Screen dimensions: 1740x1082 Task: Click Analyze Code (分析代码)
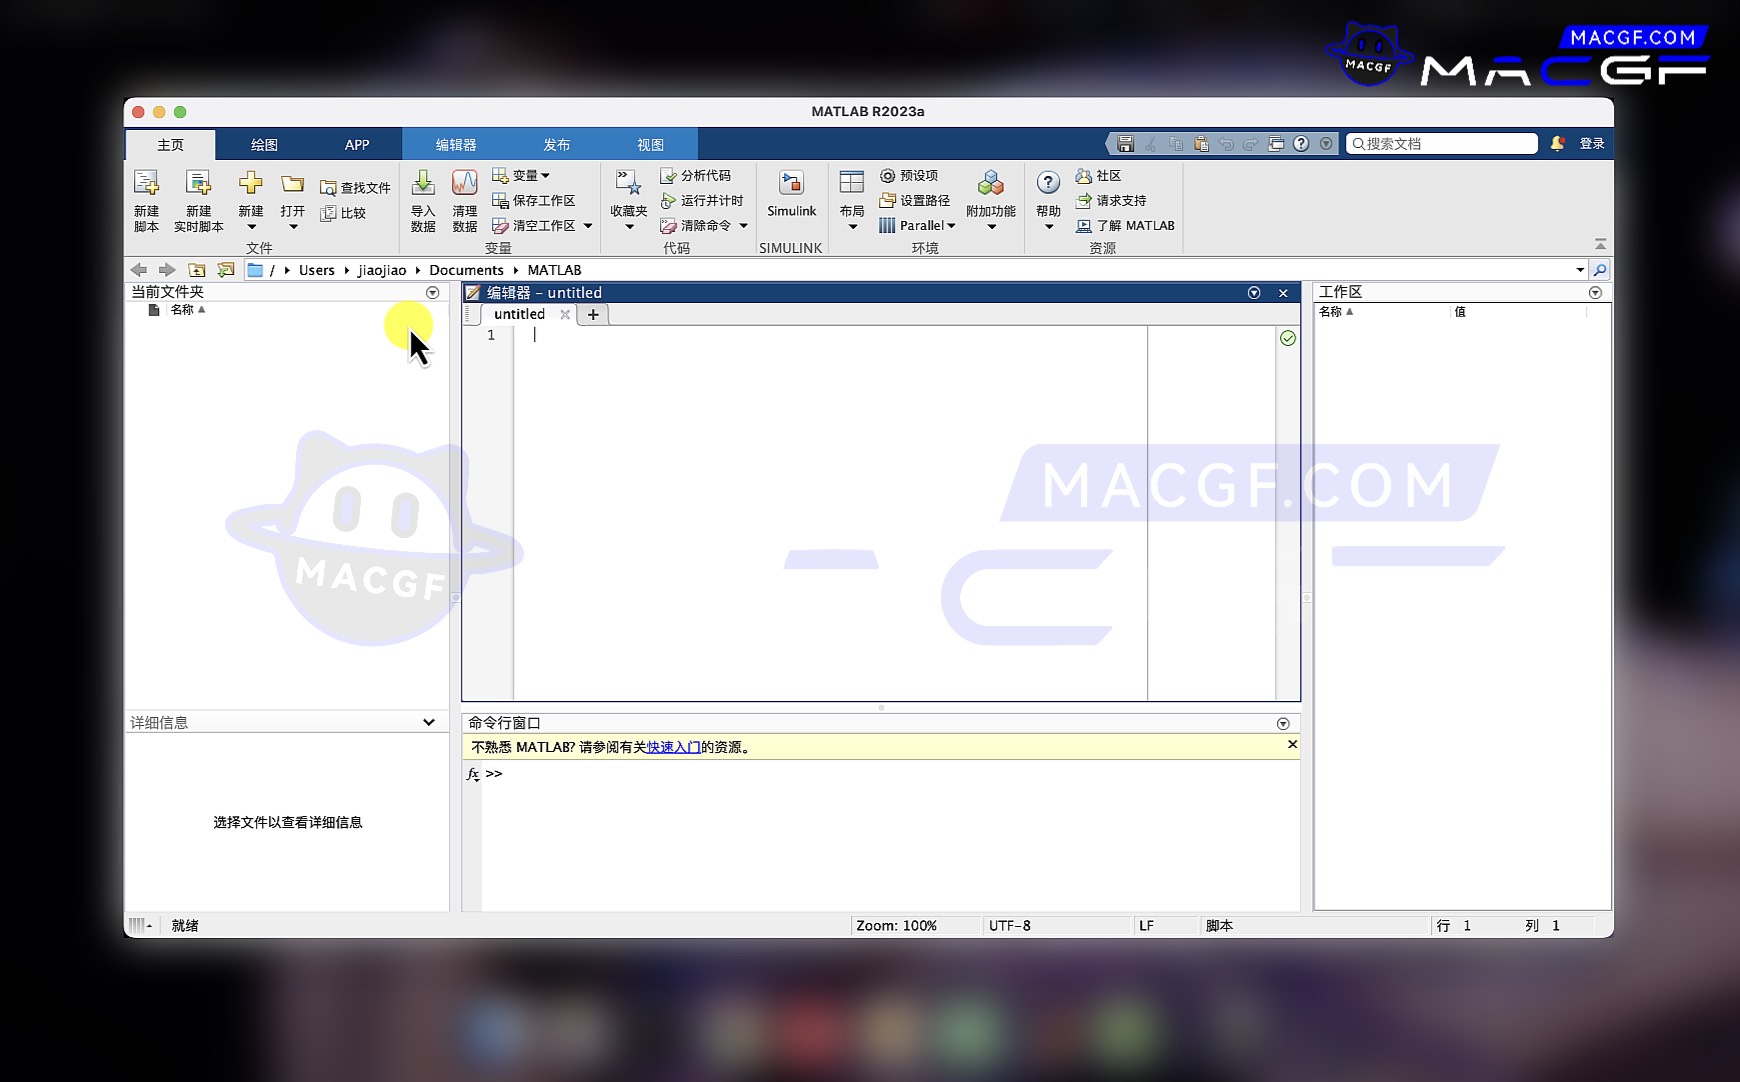pyautogui.click(x=696, y=176)
